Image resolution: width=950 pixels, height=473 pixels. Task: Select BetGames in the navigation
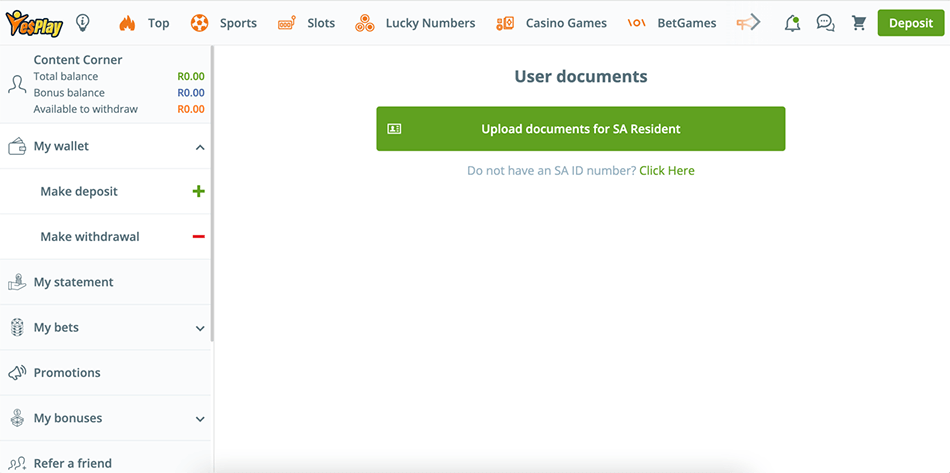pyautogui.click(x=686, y=24)
